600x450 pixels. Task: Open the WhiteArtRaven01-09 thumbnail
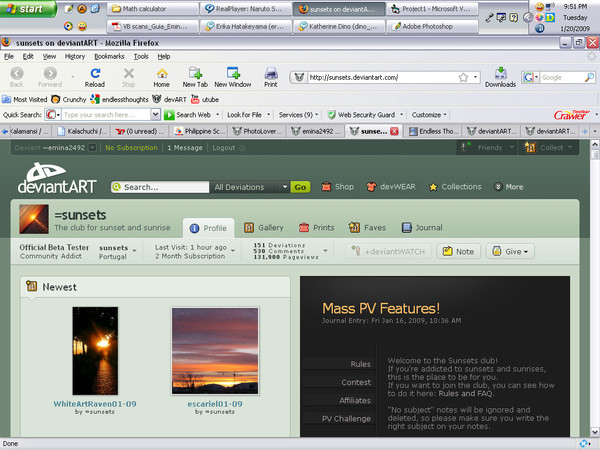(x=95, y=351)
